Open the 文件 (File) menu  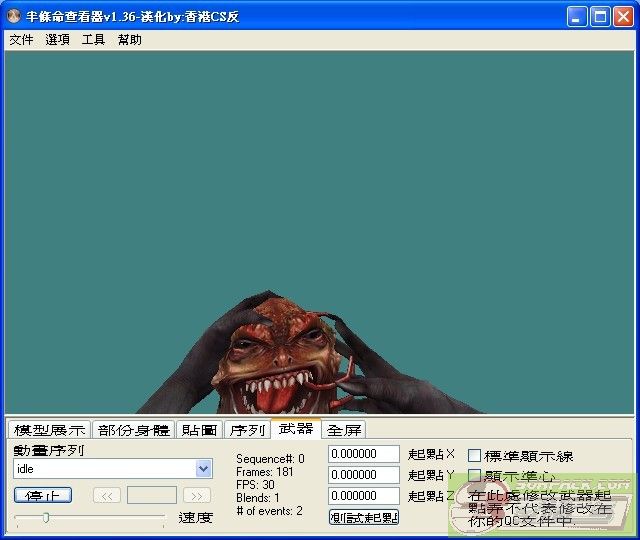coord(21,40)
